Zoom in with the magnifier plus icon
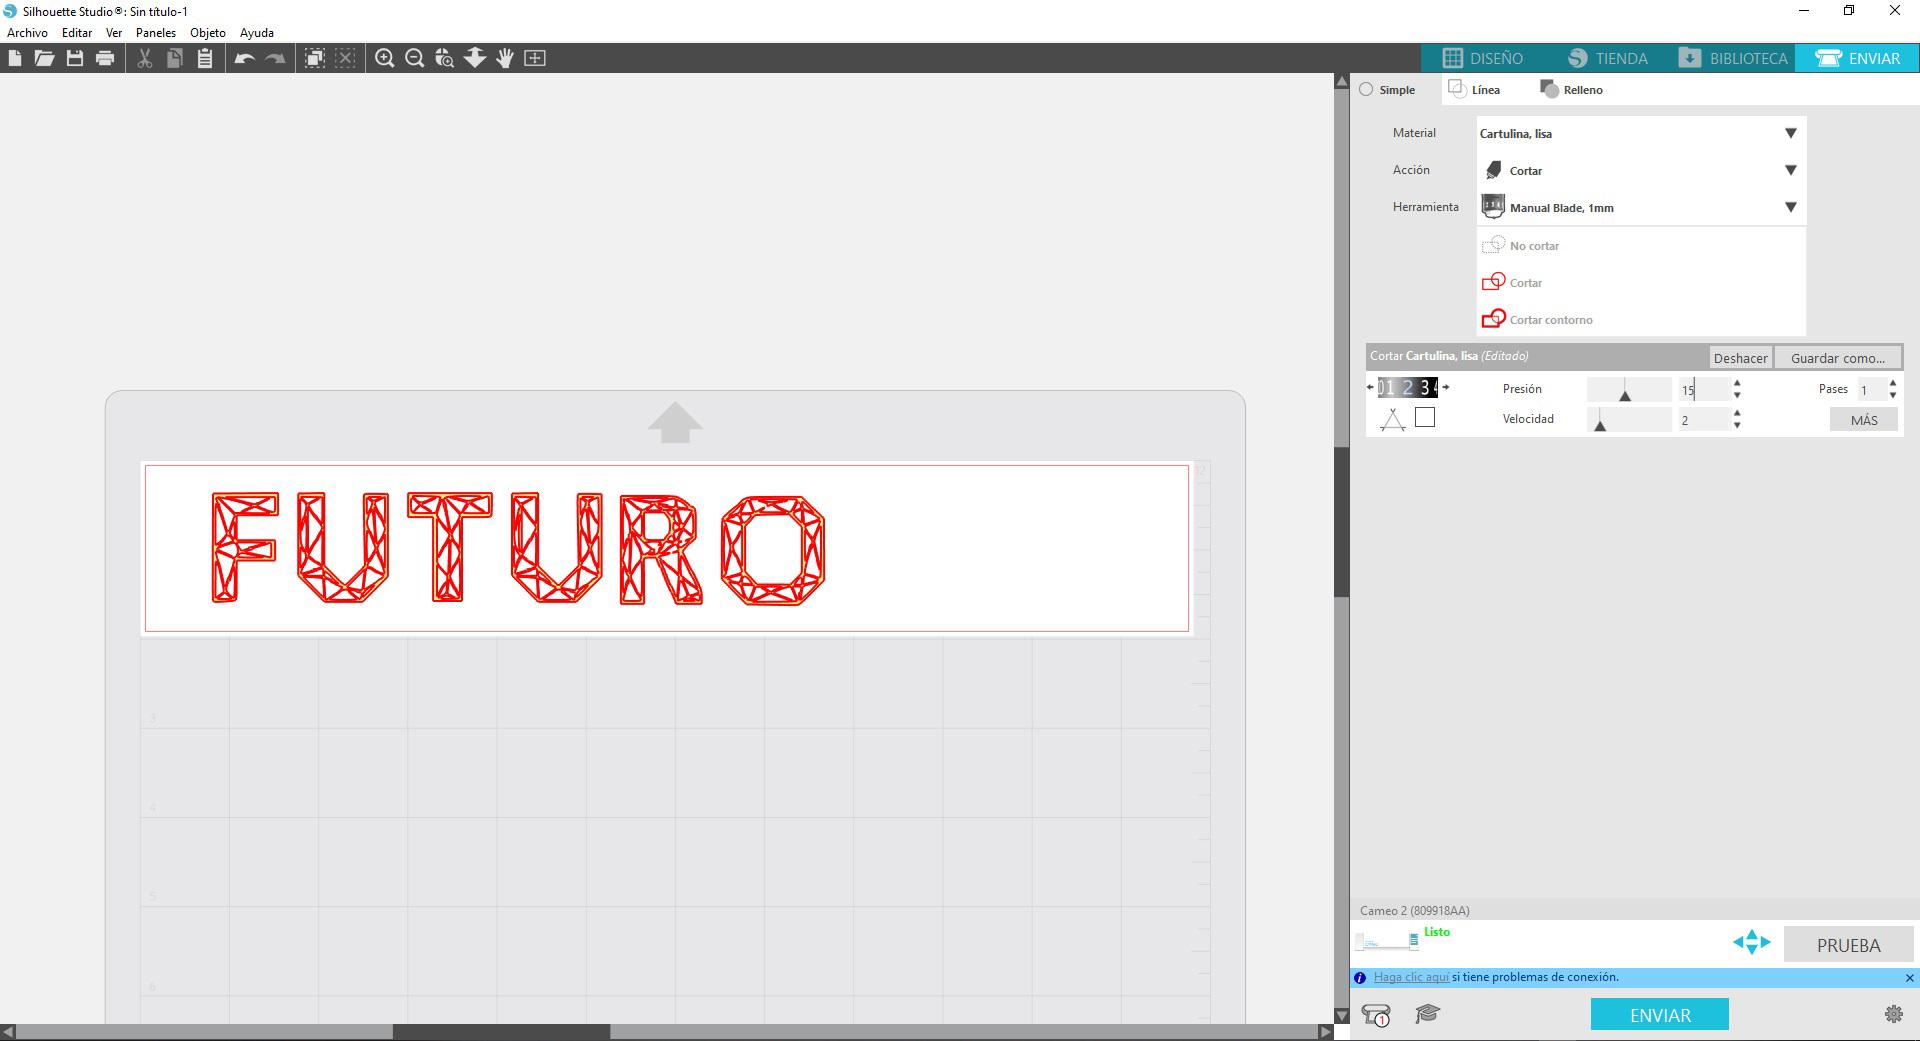Viewport: 1920px width, 1041px height. (384, 58)
